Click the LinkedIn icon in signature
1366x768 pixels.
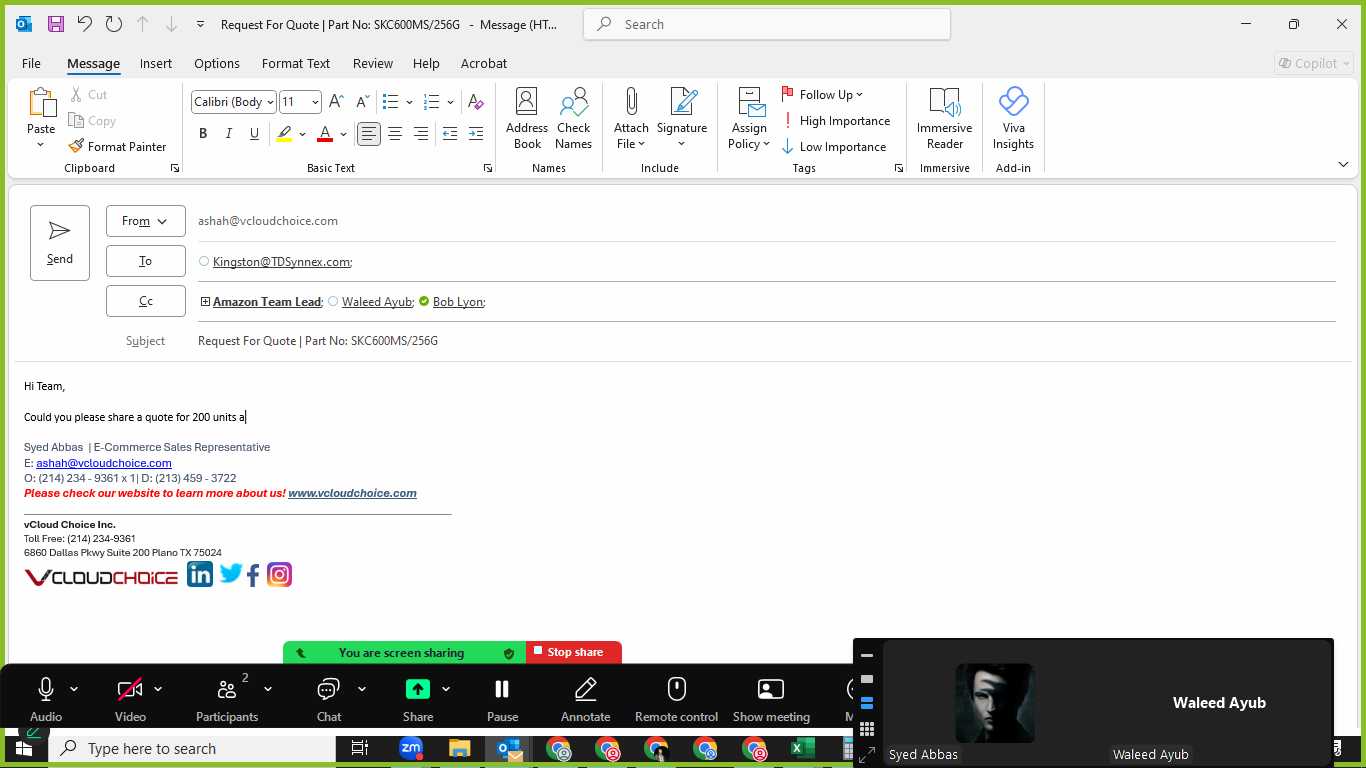[x=200, y=574]
